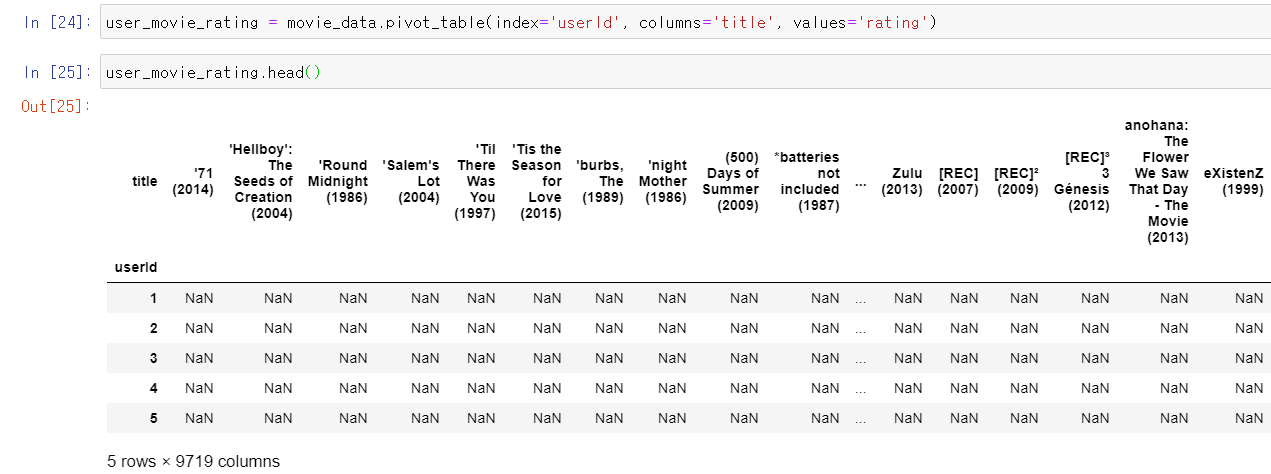Click the Out[25] output prompt
This screenshot has width=1271, height=474.
tap(56, 105)
